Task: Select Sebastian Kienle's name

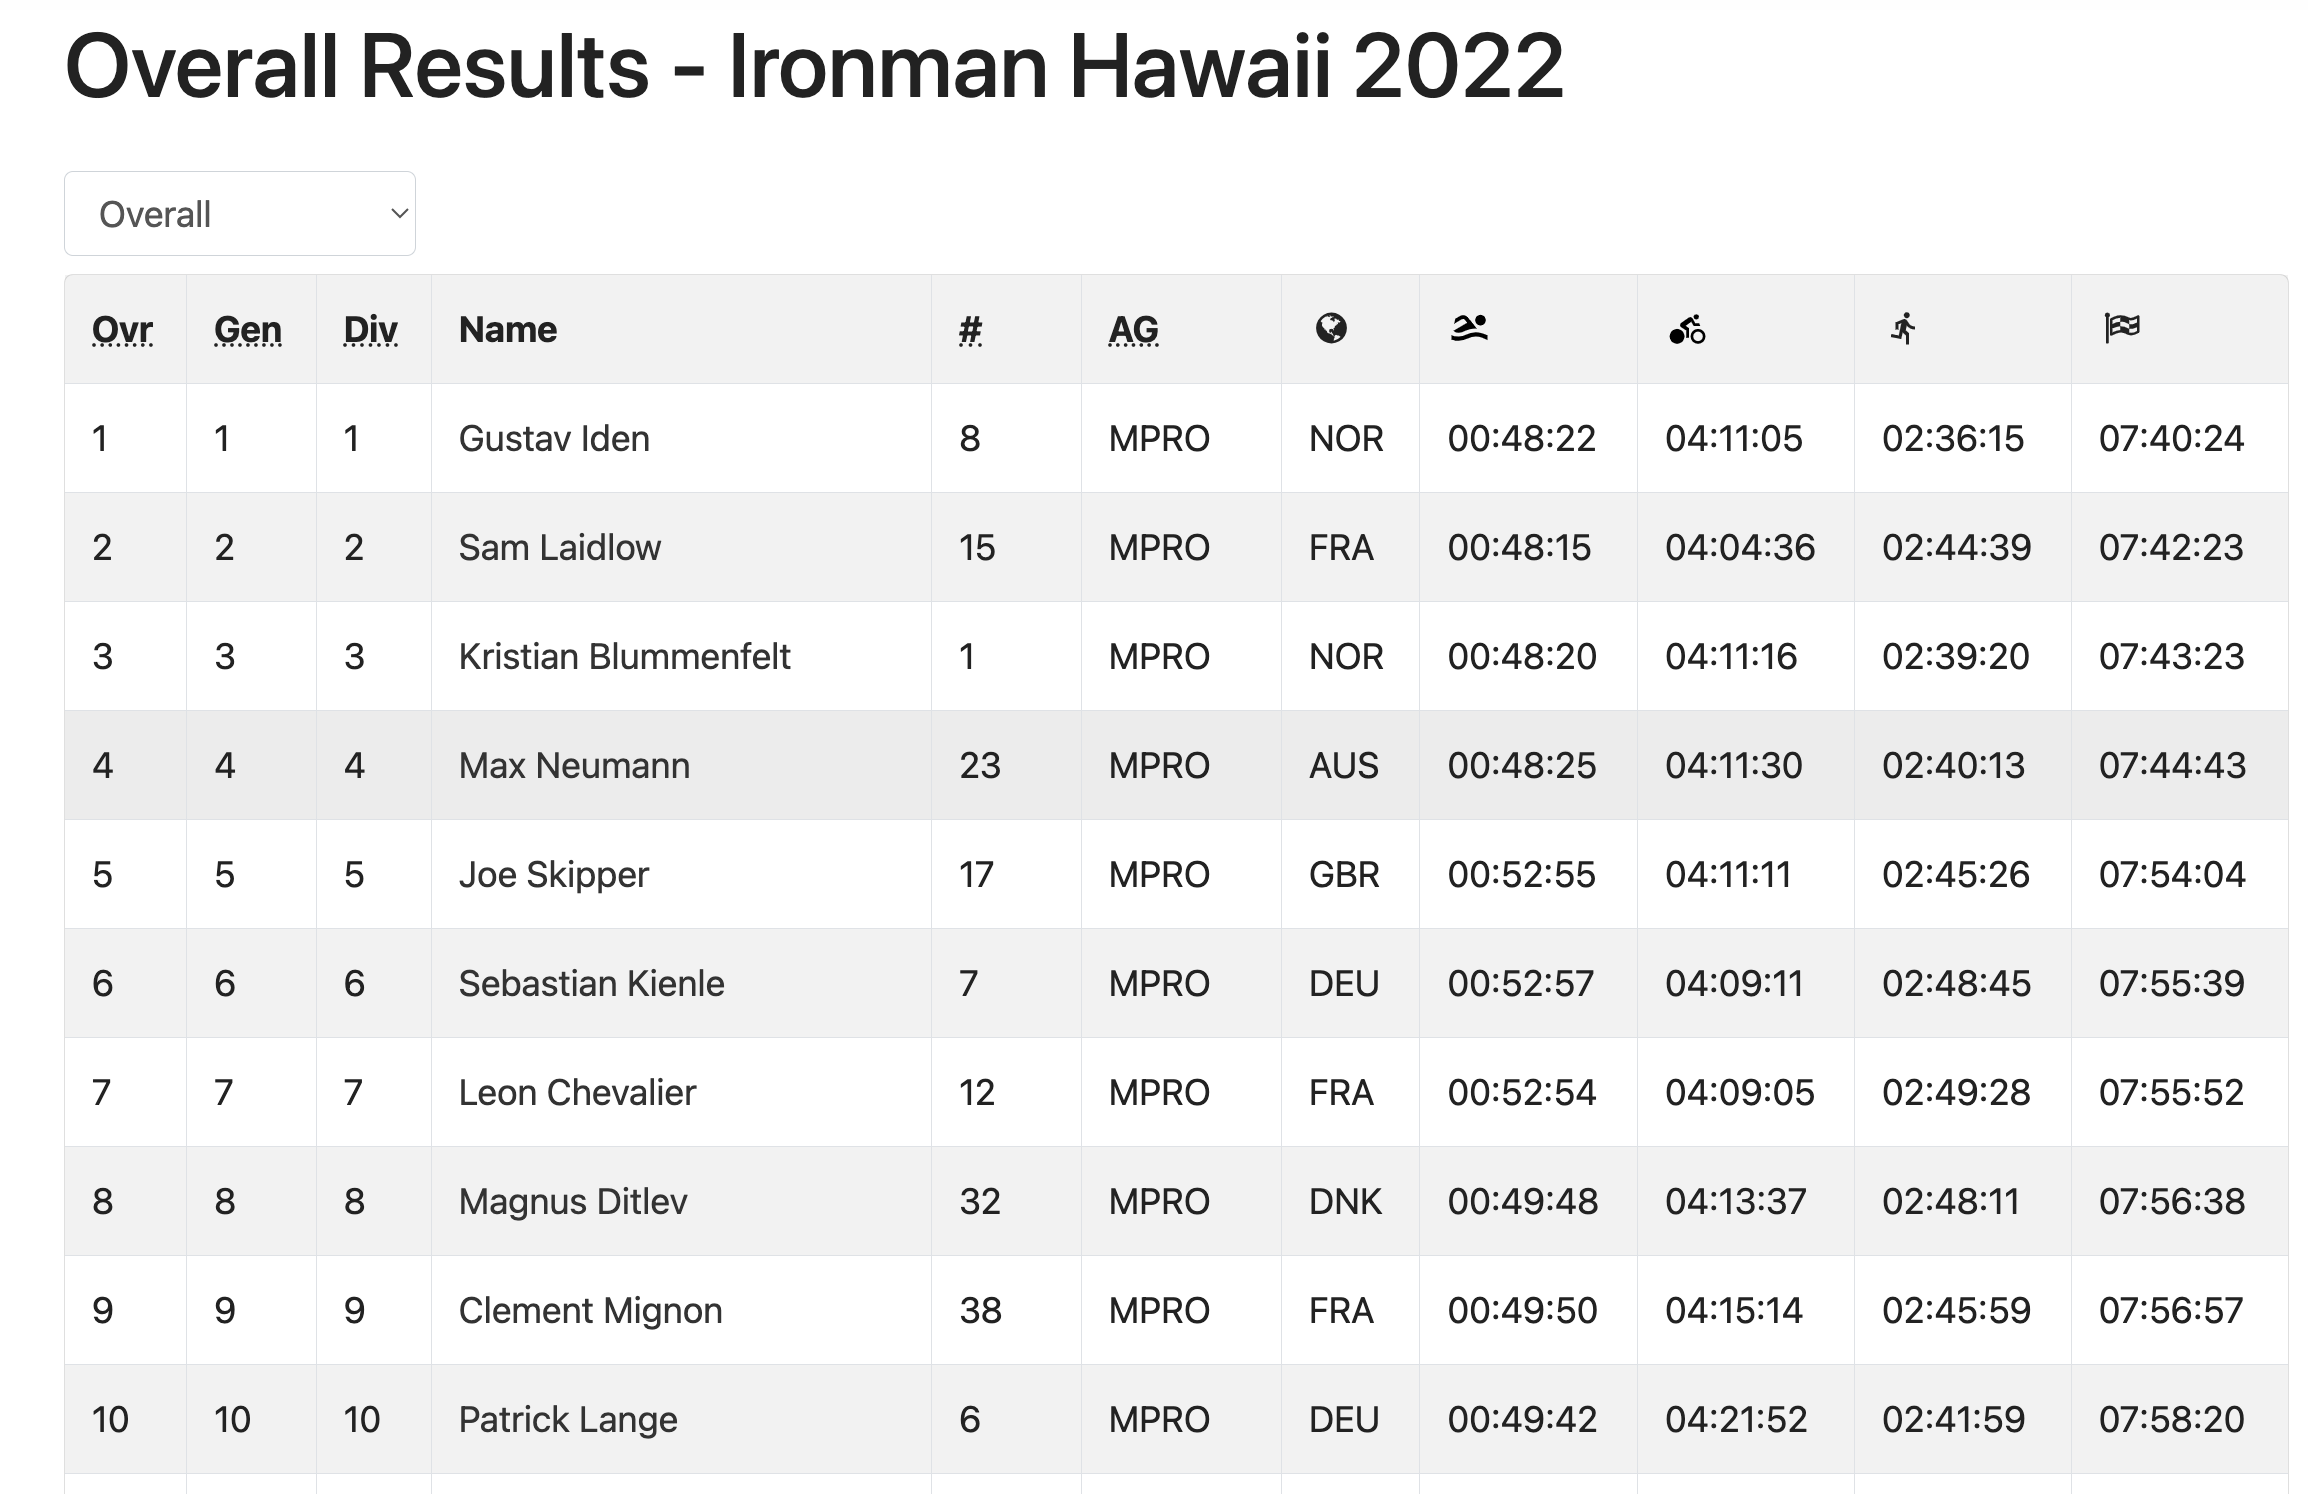Action: point(591,983)
